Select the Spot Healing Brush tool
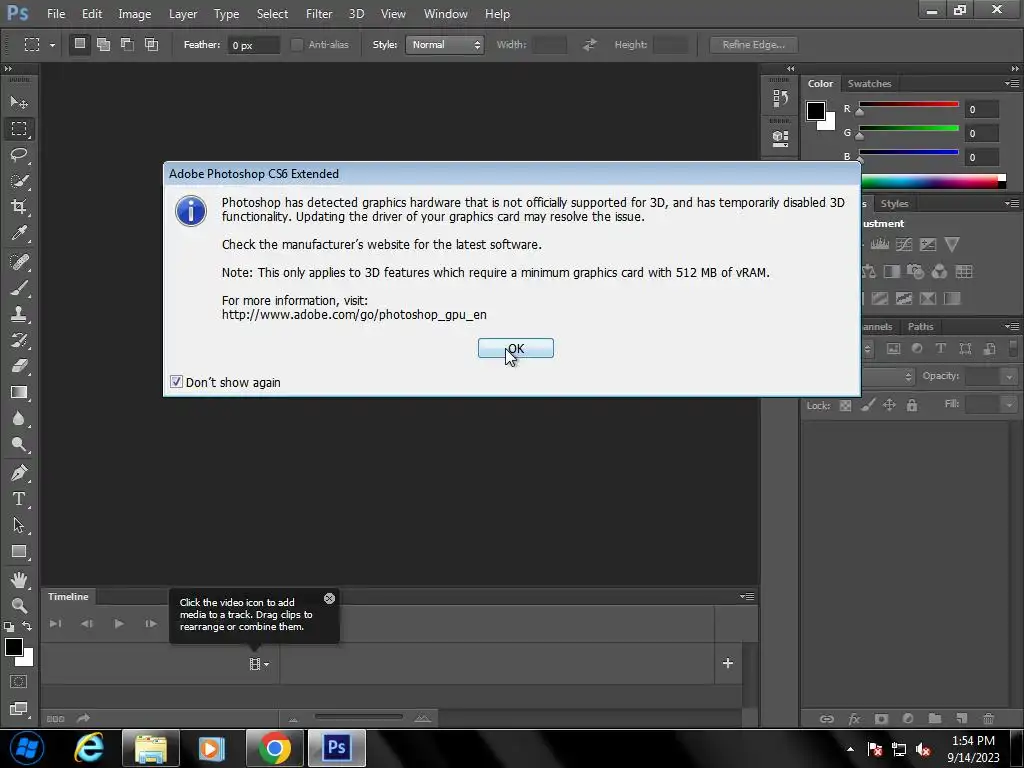1024x768 pixels. pyautogui.click(x=19, y=262)
